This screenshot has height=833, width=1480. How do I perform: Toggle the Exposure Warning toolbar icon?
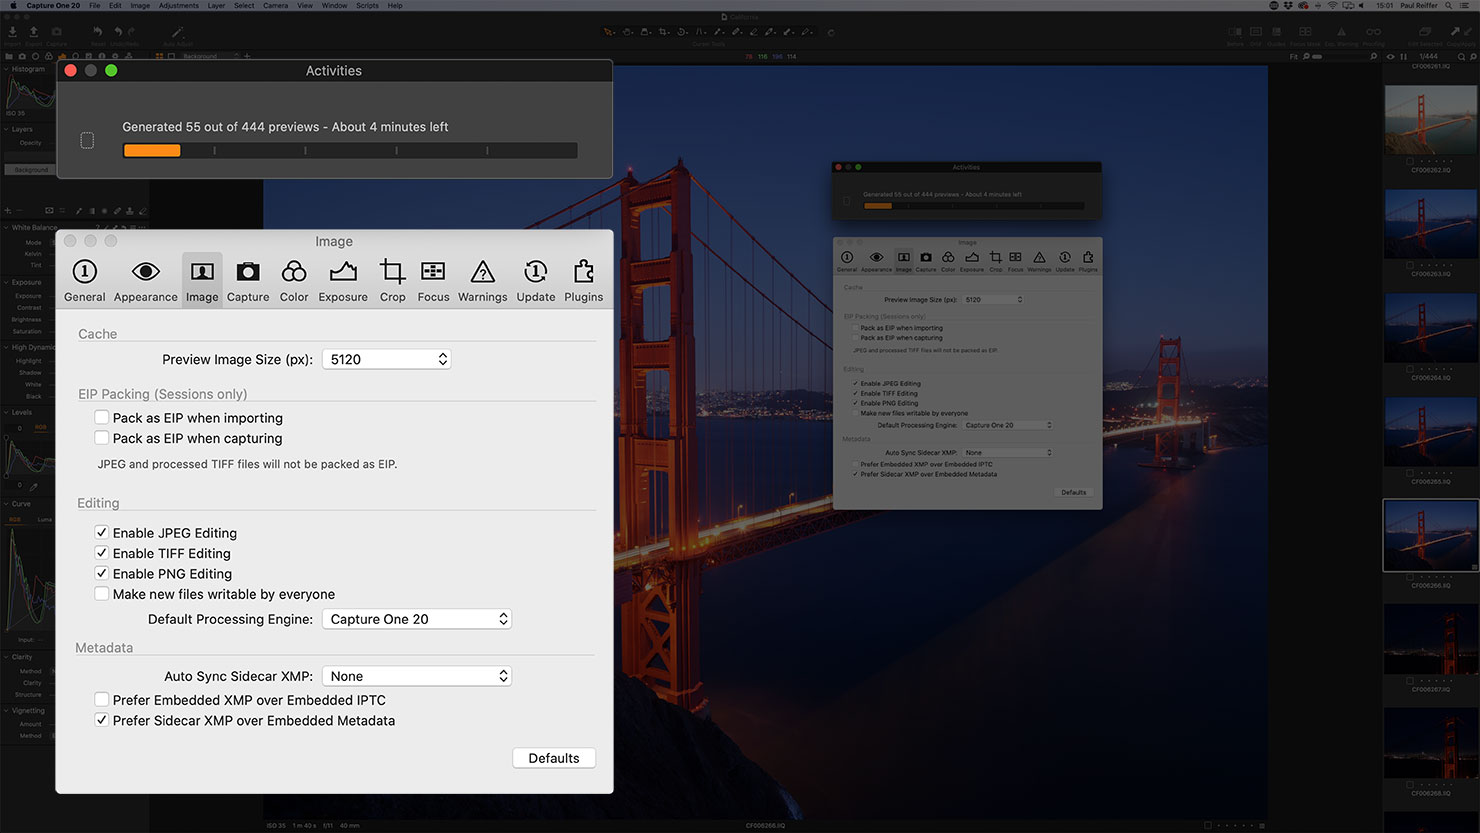[1341, 34]
